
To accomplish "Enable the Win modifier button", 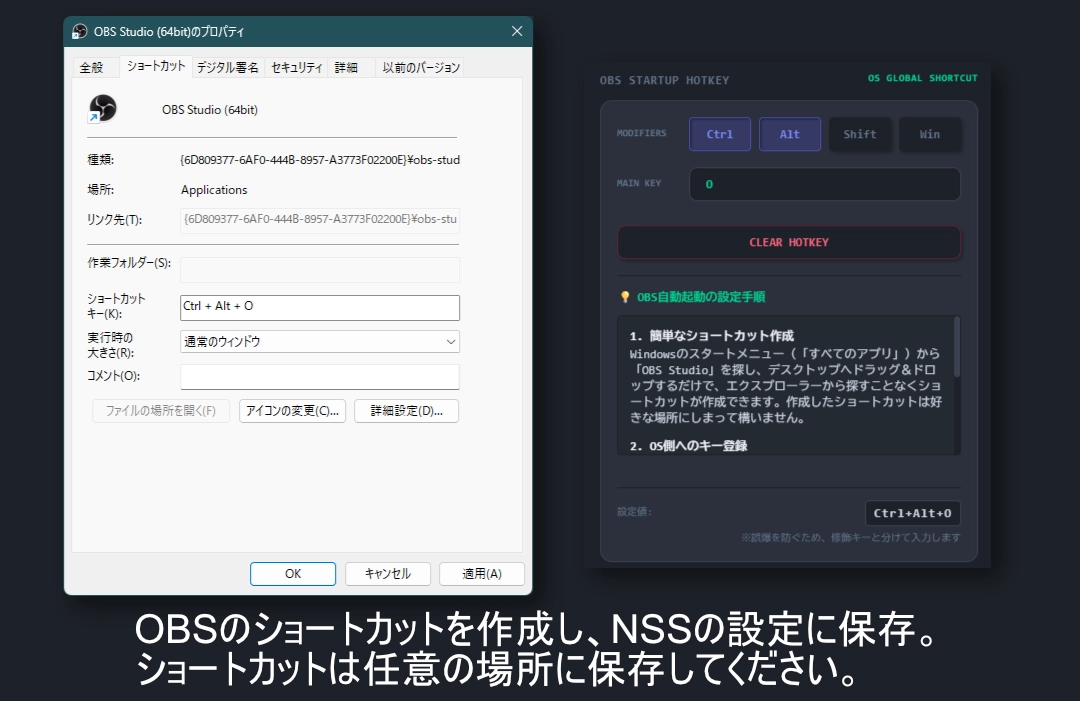I will pyautogui.click(x=930, y=134).
